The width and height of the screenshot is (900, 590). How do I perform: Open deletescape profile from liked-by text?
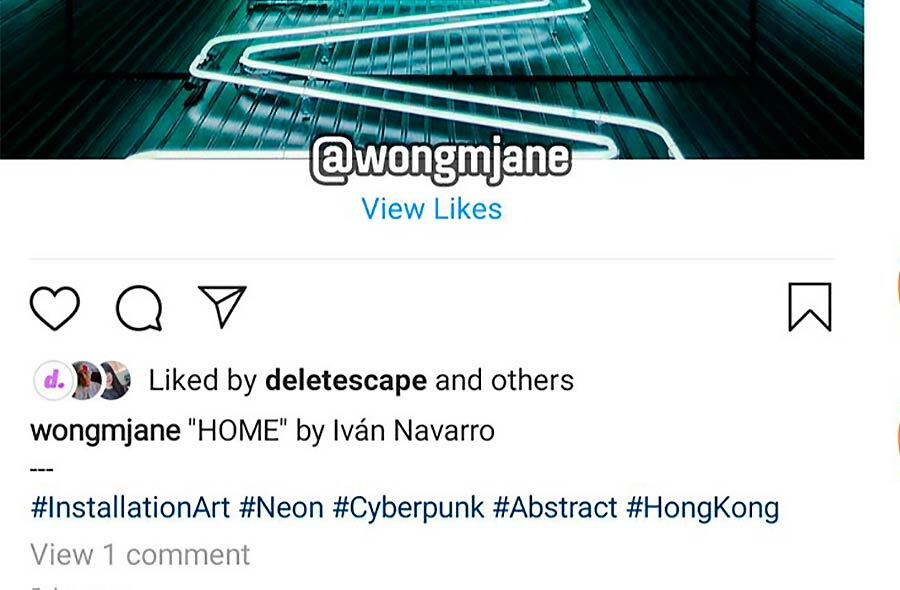(346, 380)
